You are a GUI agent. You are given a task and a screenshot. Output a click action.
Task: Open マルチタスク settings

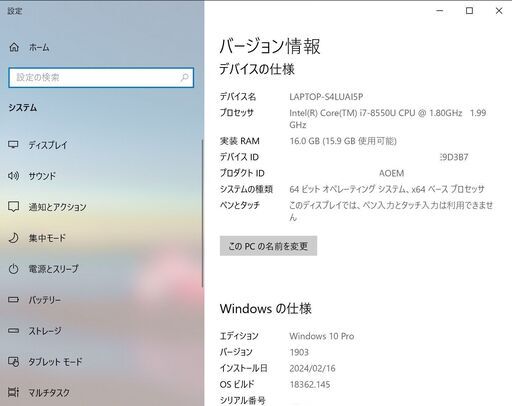click(x=49, y=393)
